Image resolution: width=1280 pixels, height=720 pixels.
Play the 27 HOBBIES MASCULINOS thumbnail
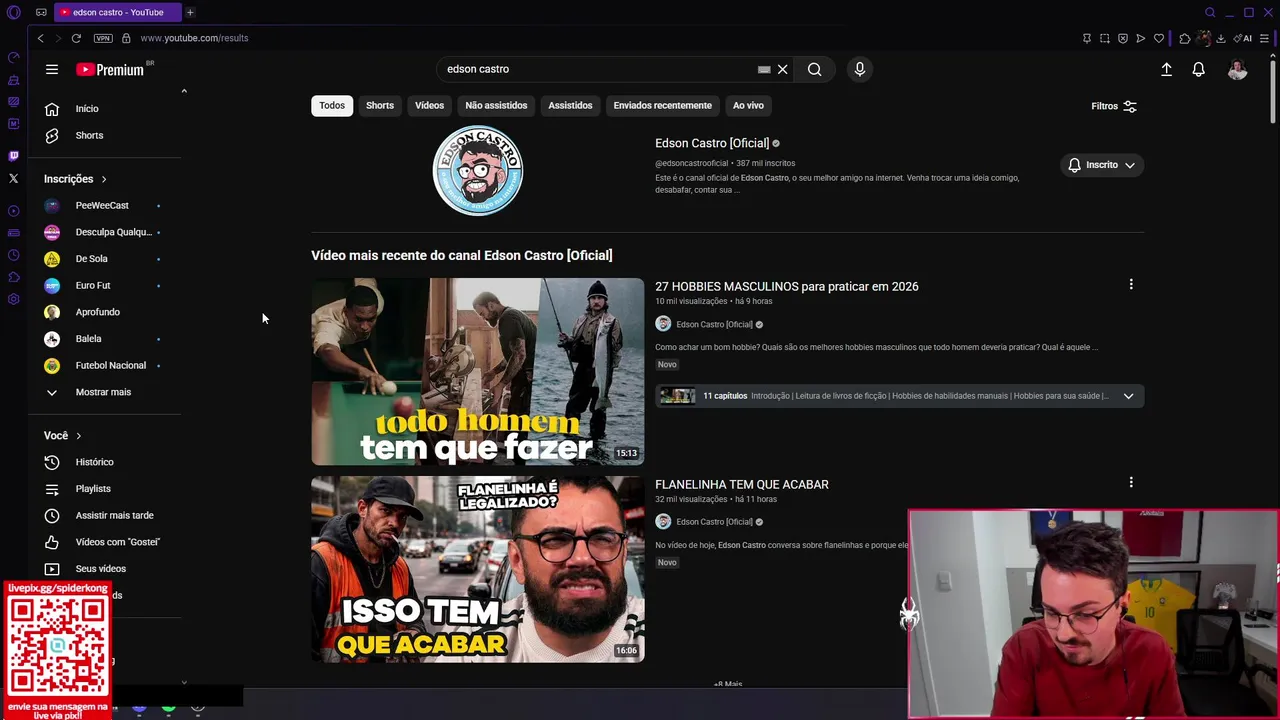(477, 371)
